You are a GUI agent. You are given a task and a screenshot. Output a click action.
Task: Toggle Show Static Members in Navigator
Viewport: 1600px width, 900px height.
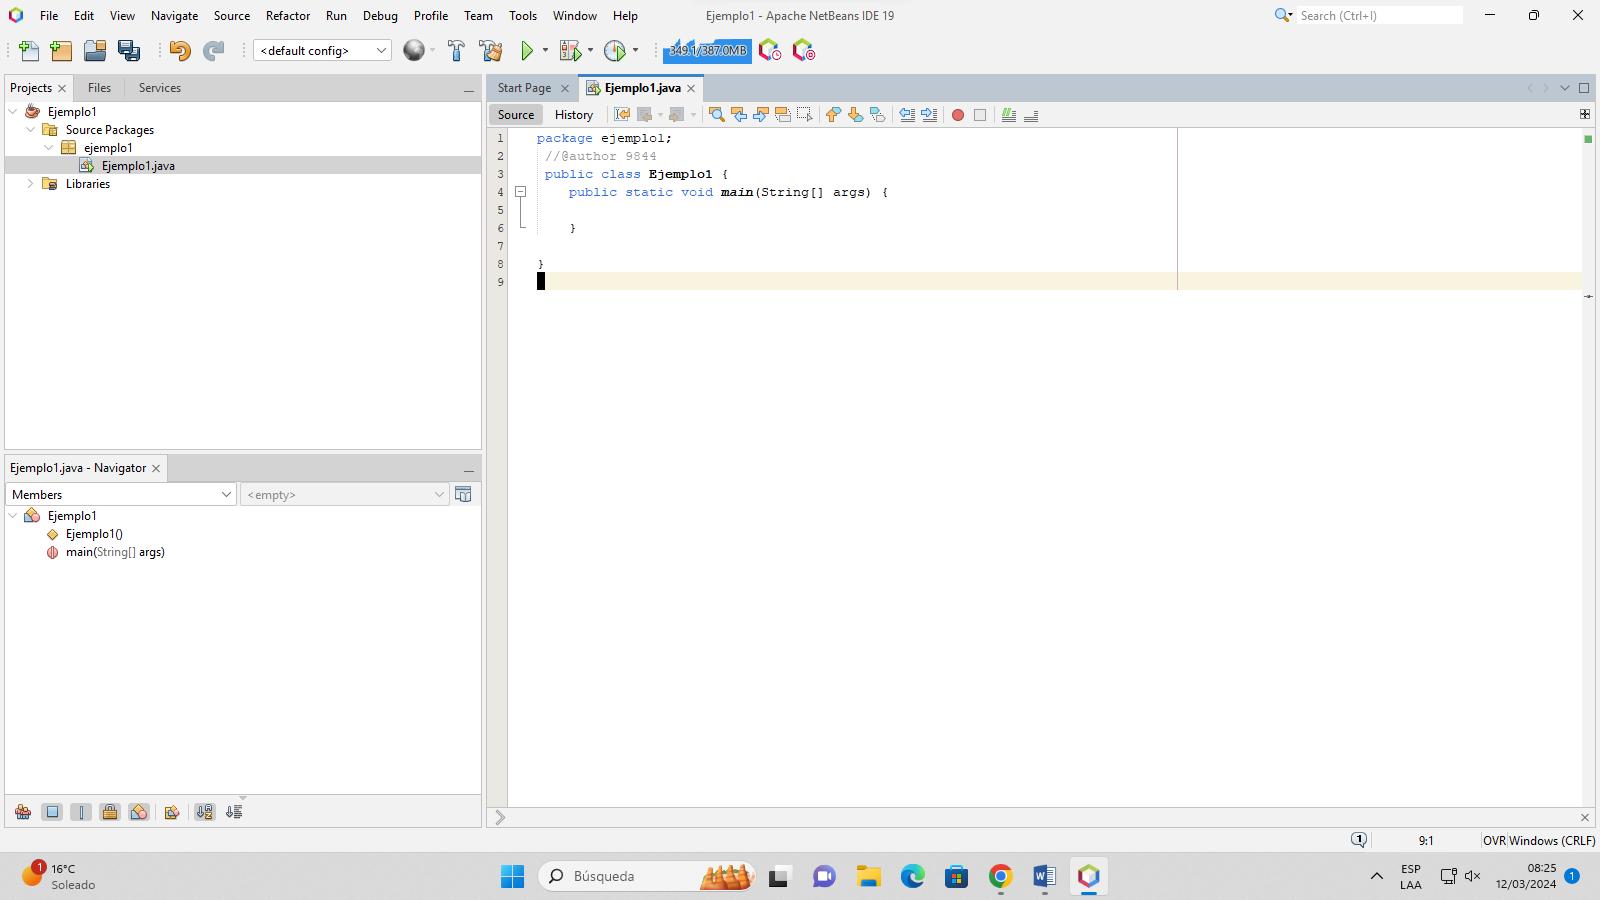(x=81, y=812)
